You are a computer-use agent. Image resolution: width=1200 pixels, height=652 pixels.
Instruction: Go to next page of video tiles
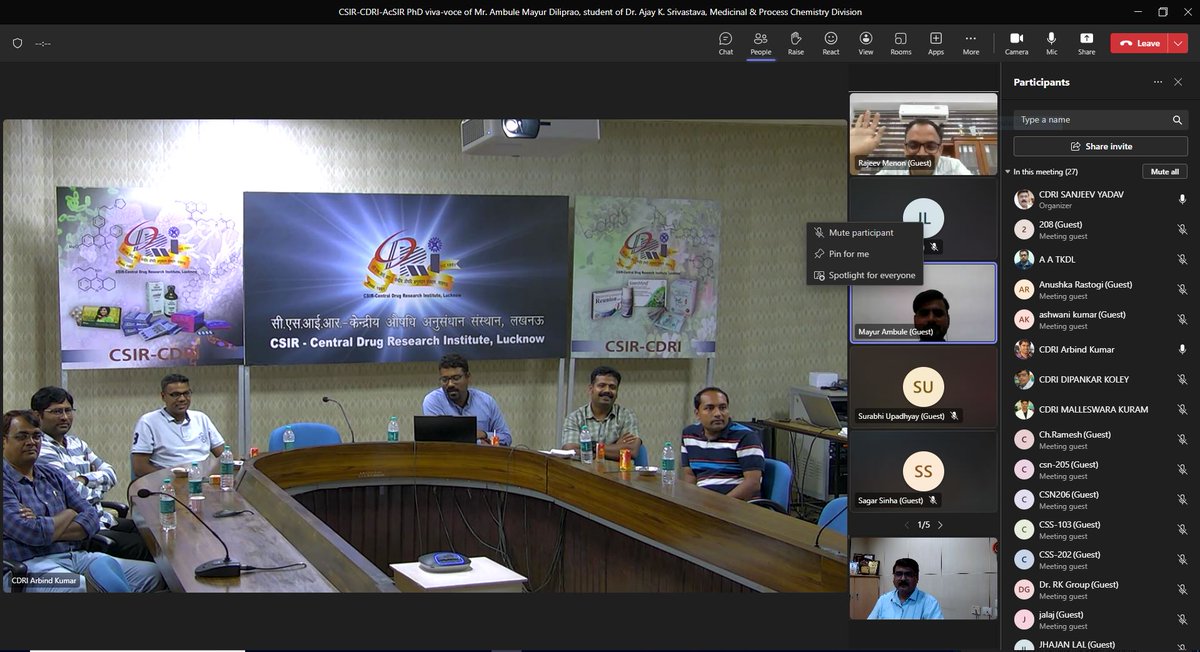[940, 525]
